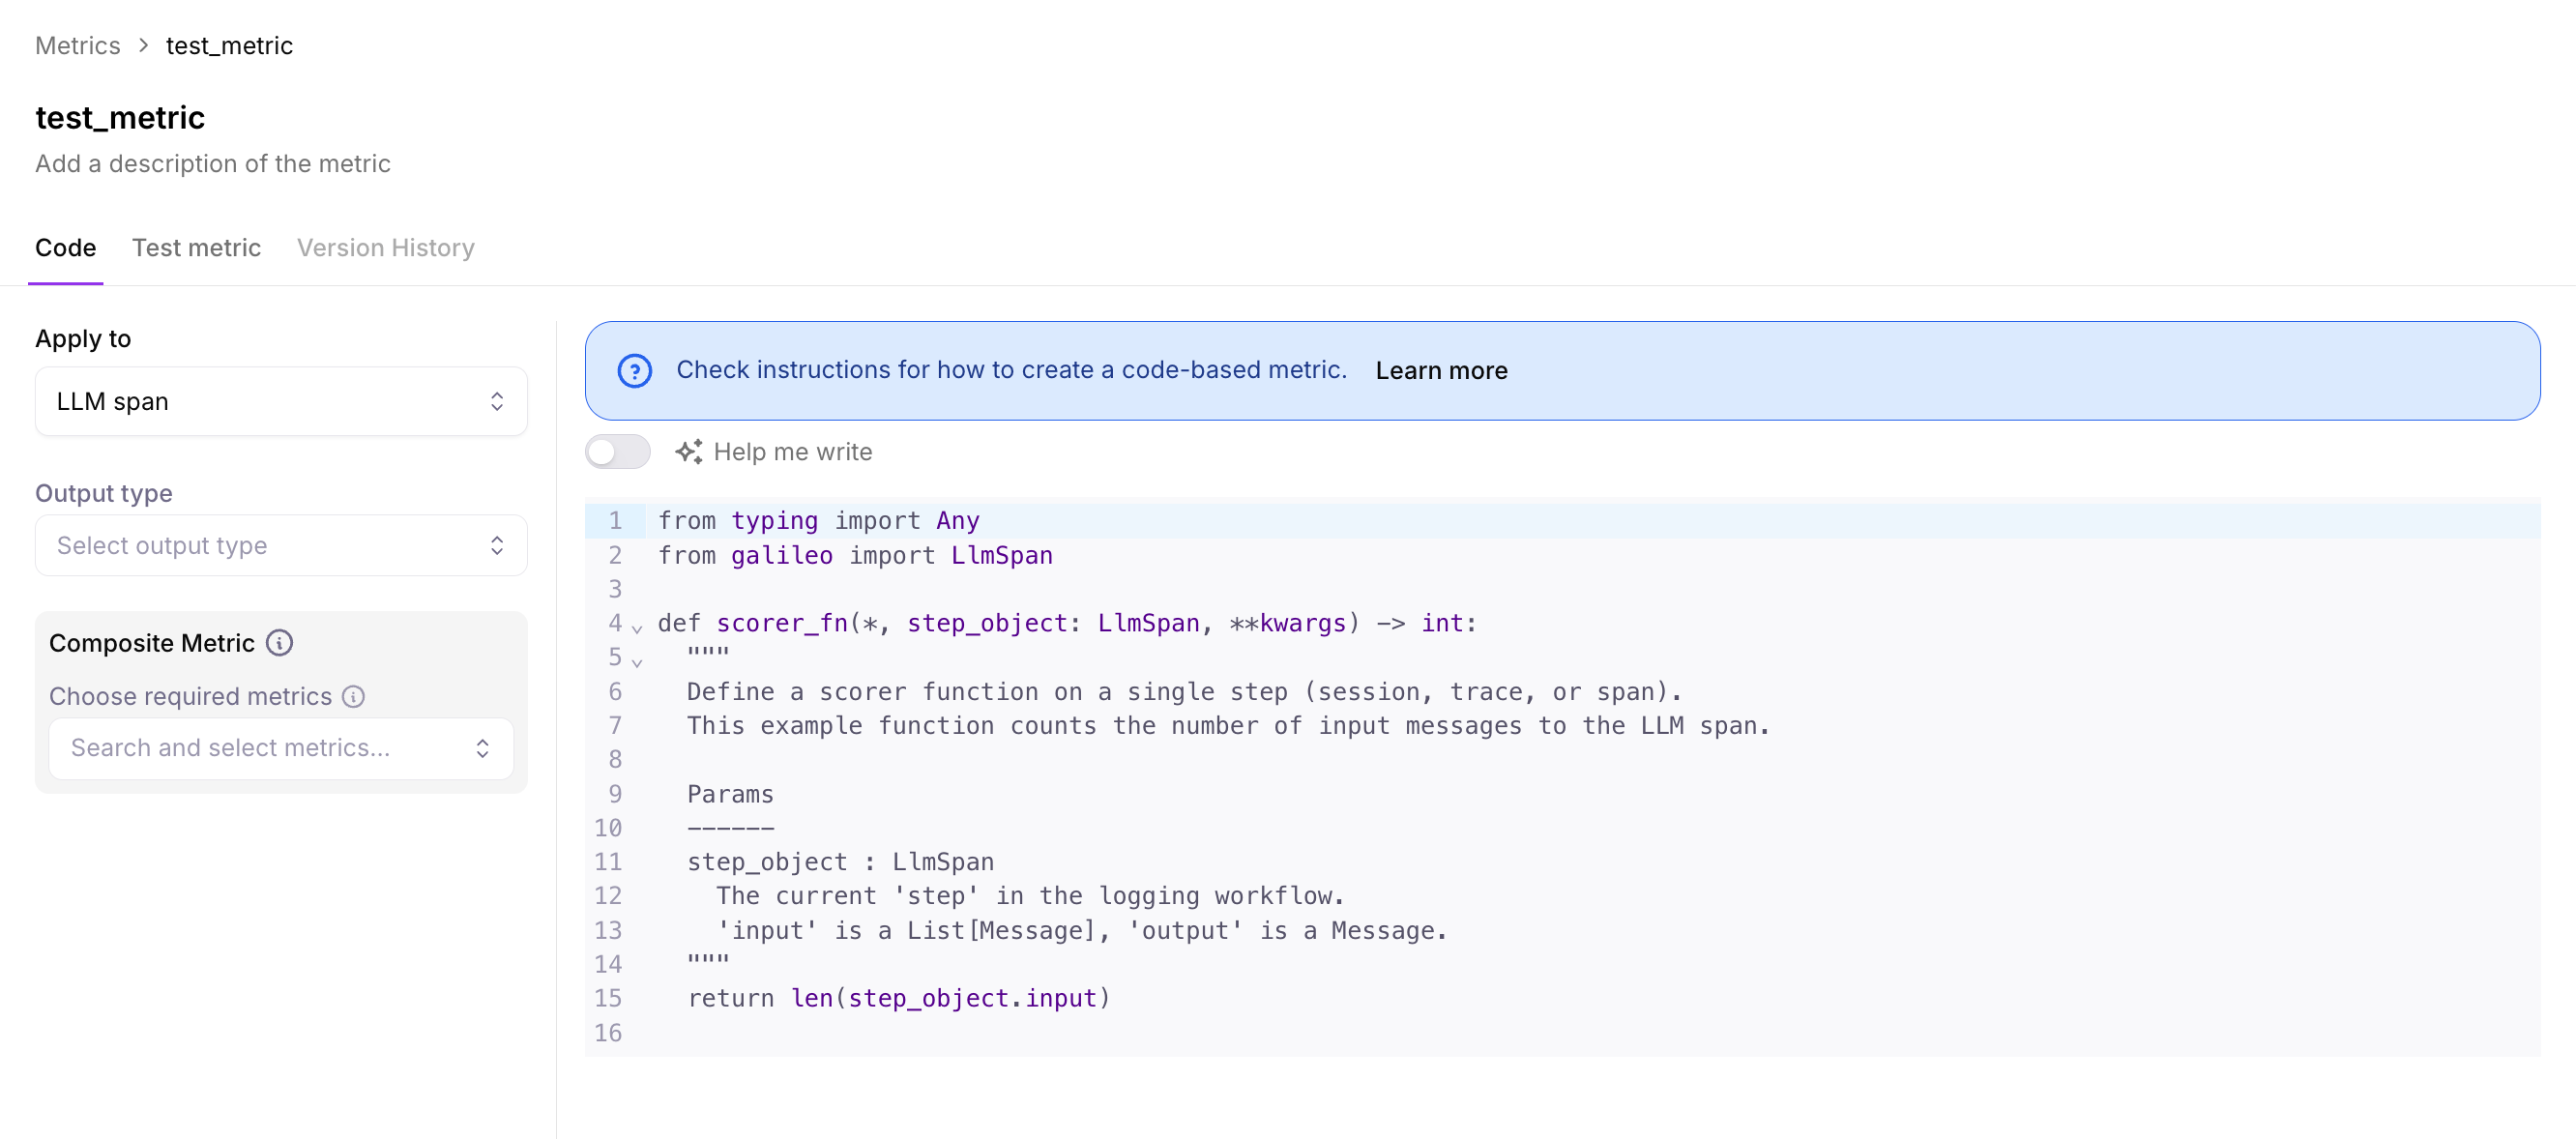Click the 'step_object : LlmSpan' line
The width and height of the screenshot is (2576, 1139).
(x=840, y=862)
